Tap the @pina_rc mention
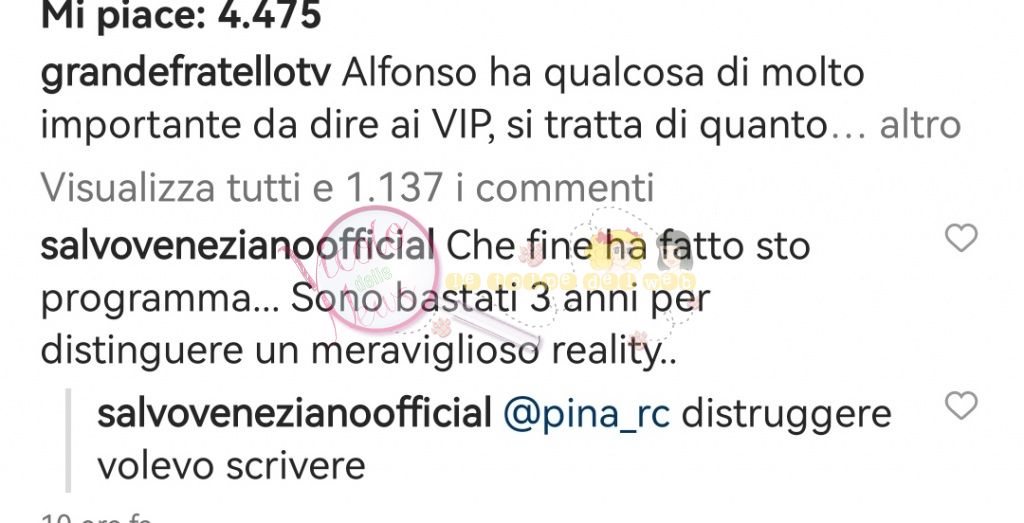The width and height of the screenshot is (1024, 523). pos(586,415)
